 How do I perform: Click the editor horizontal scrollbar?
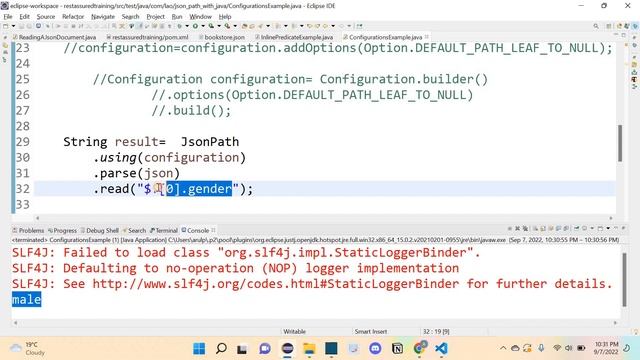pyautogui.click(x=324, y=218)
